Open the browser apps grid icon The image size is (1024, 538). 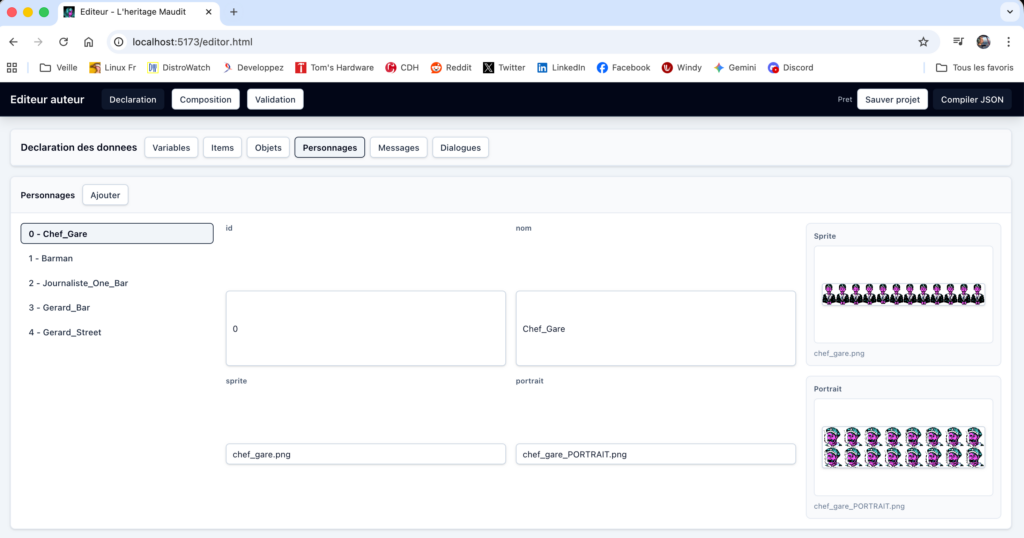[12, 67]
